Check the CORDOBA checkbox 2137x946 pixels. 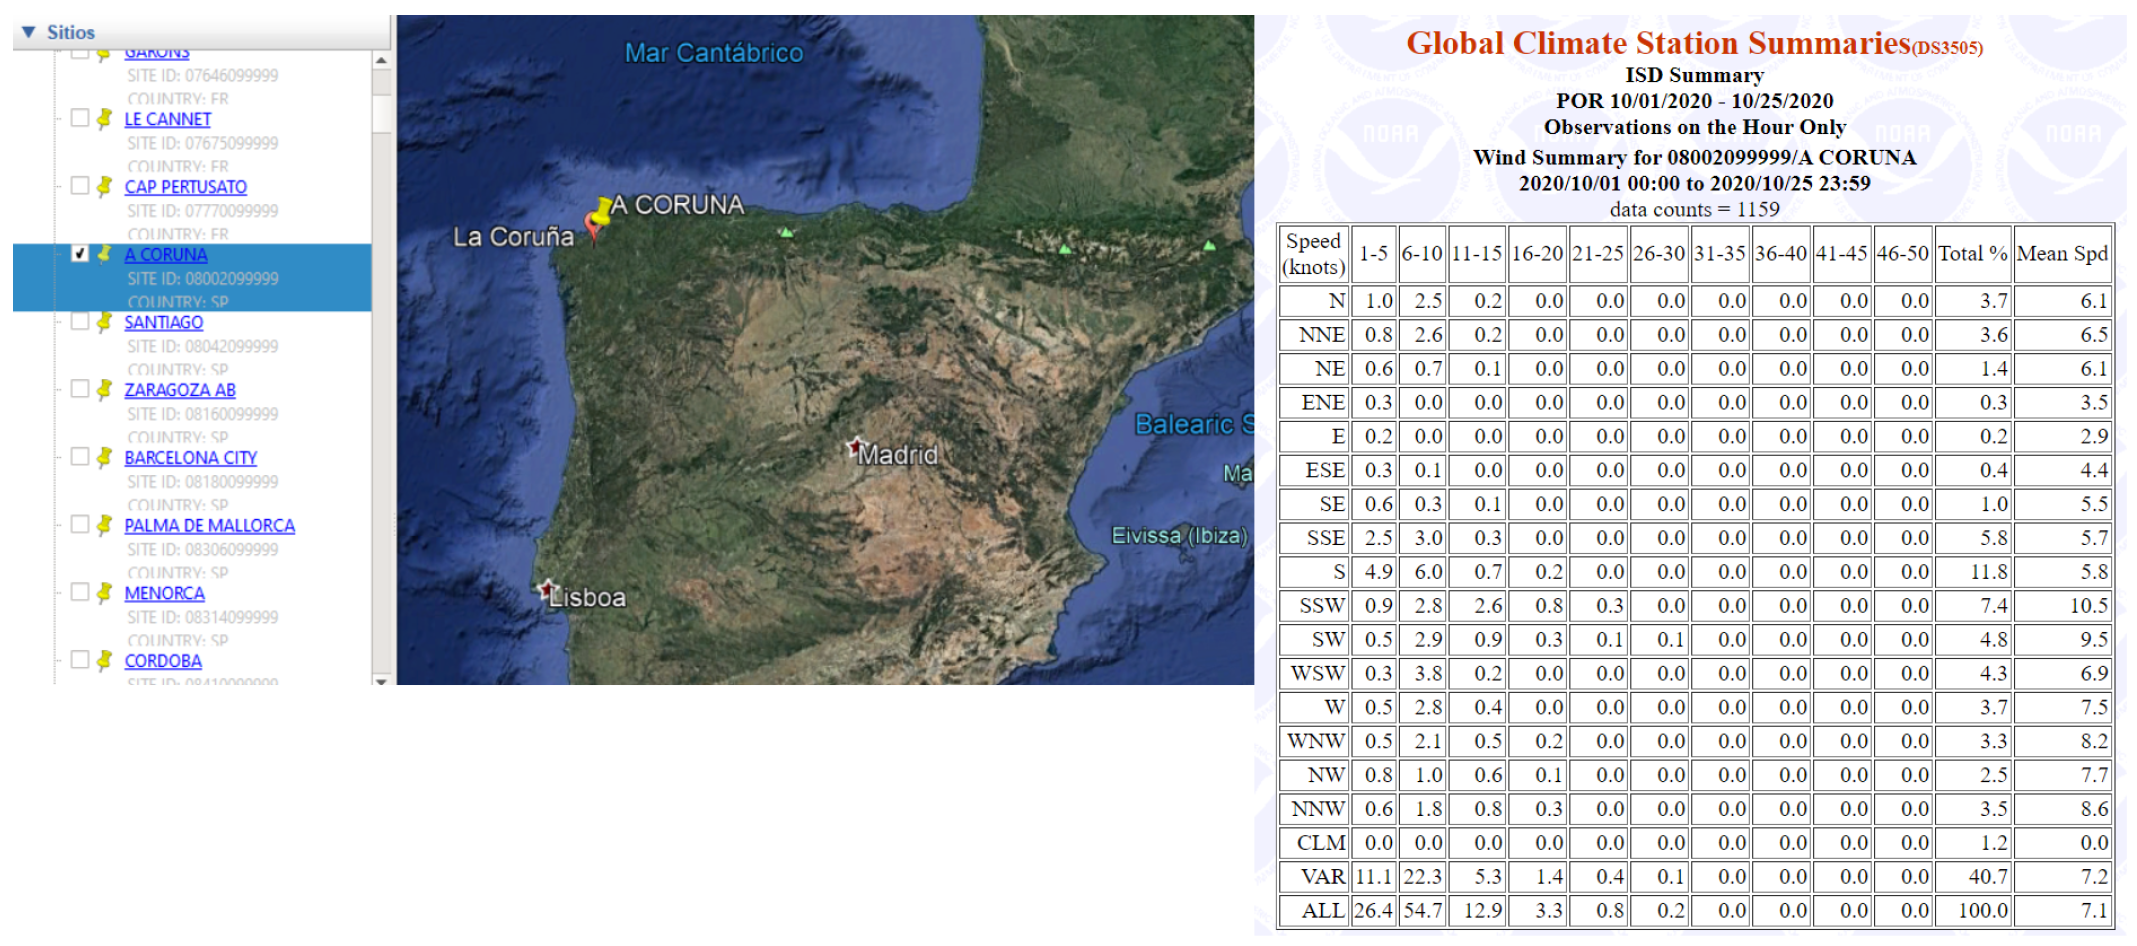coord(80,660)
